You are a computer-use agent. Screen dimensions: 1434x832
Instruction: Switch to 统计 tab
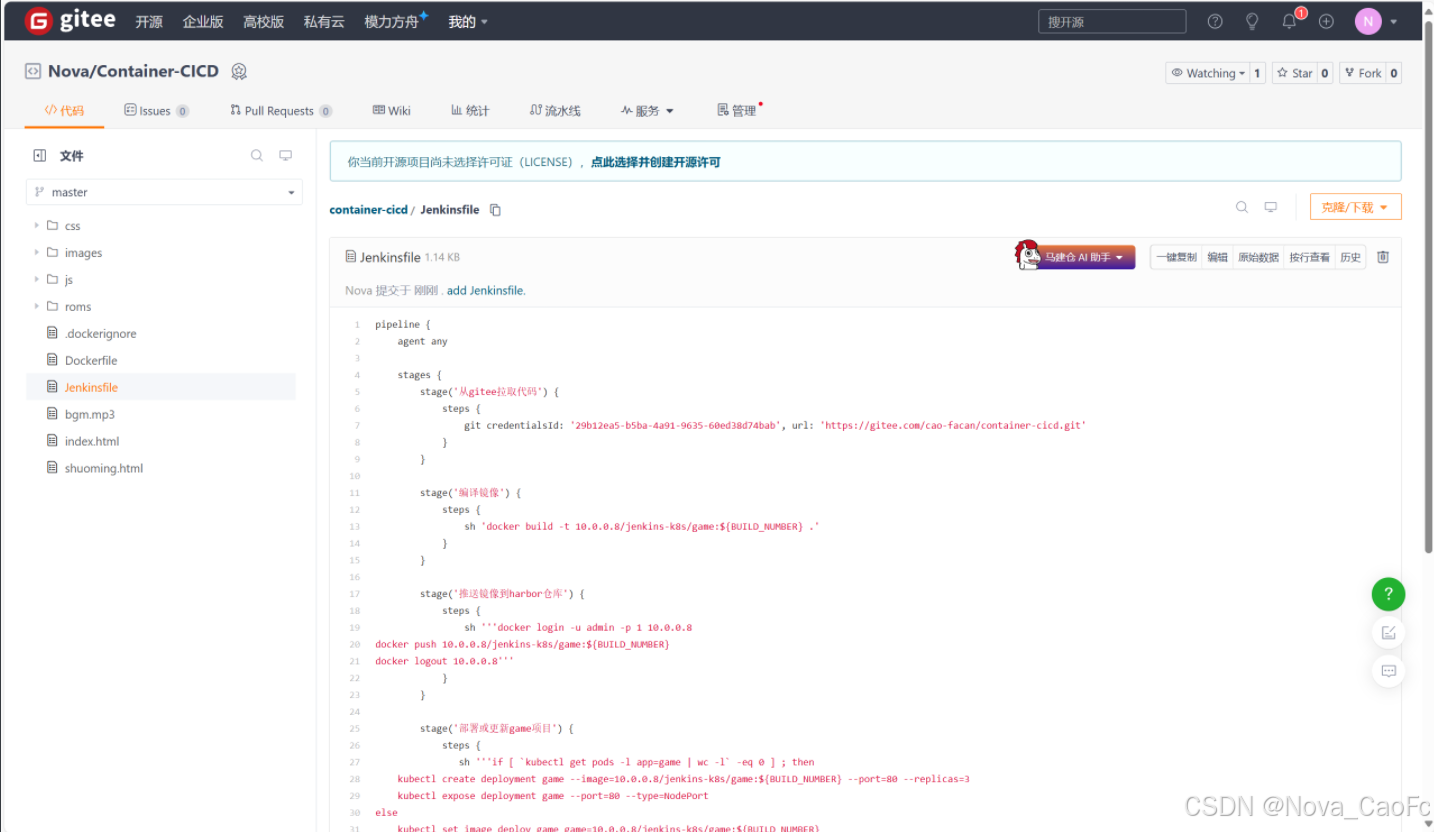click(x=470, y=111)
